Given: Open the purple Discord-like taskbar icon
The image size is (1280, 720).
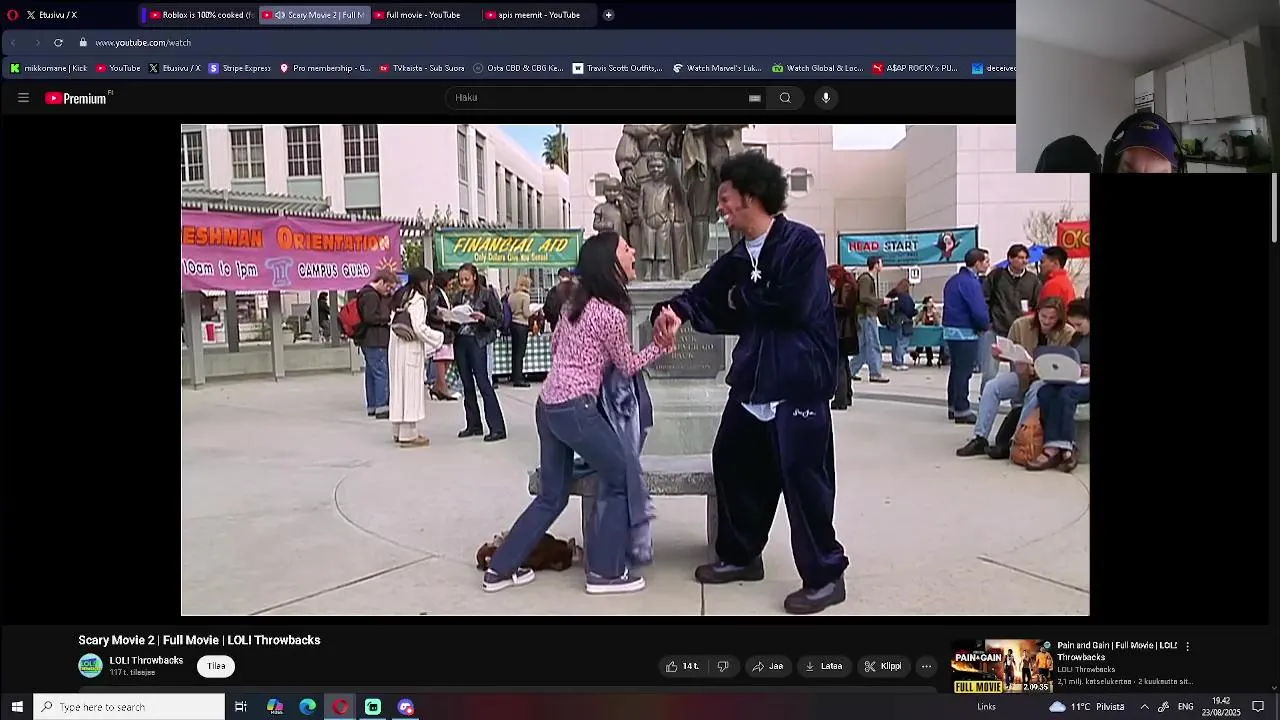Looking at the screenshot, I should coord(405,707).
